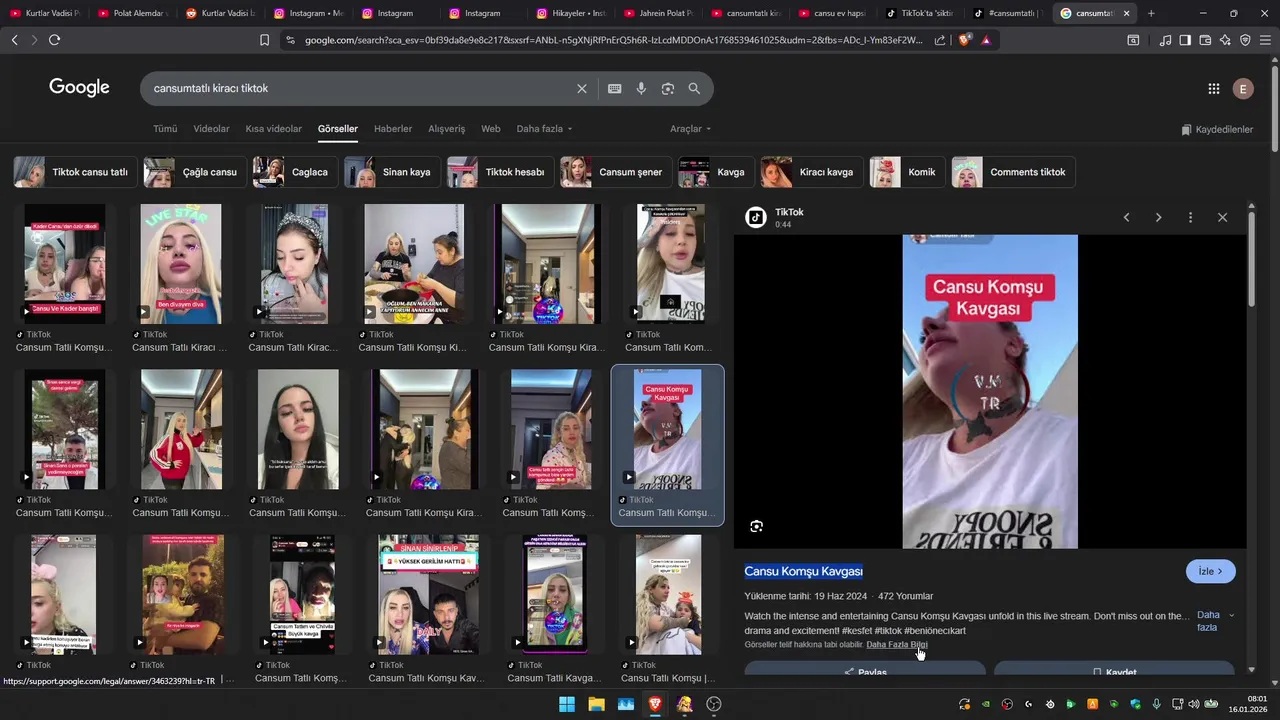1280x720 pixels.
Task: Open the Brave Rewards triangle icon
Action: (986, 40)
